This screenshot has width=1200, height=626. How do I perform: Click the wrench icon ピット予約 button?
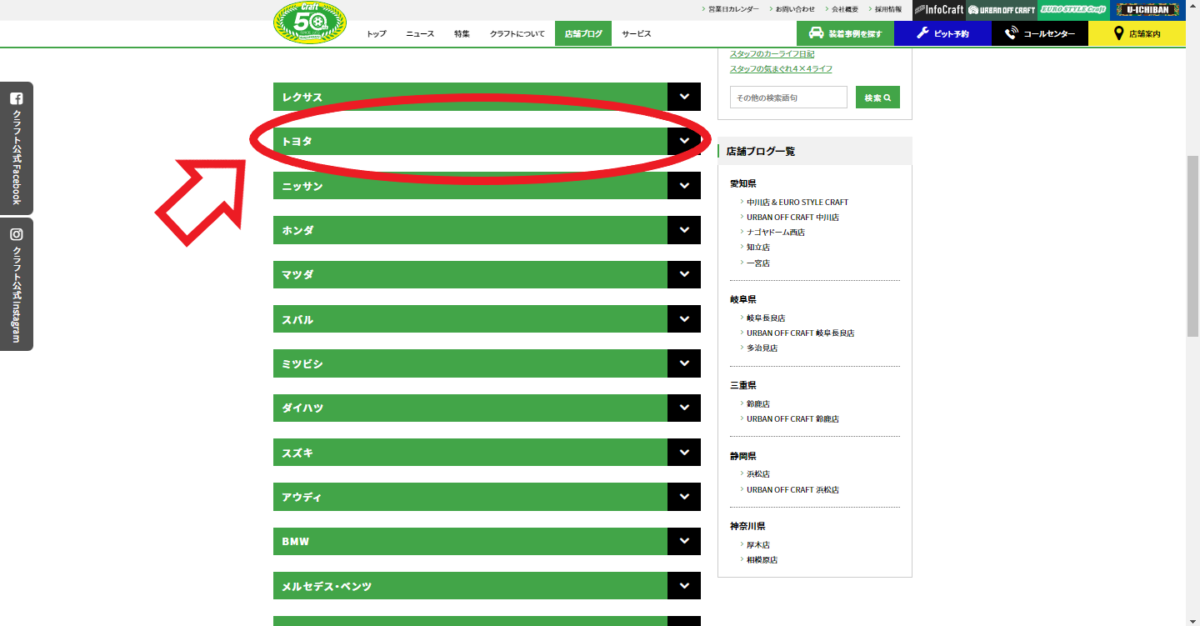942,33
